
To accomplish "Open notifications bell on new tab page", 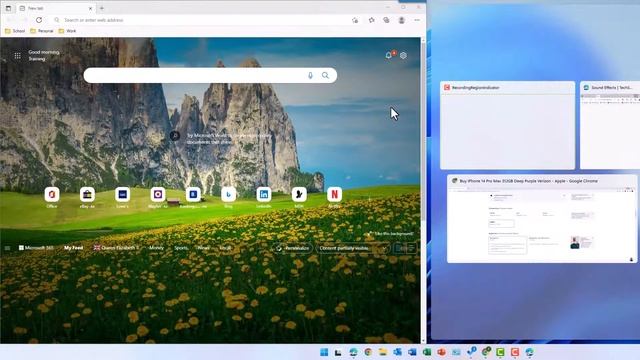I will (x=389, y=56).
